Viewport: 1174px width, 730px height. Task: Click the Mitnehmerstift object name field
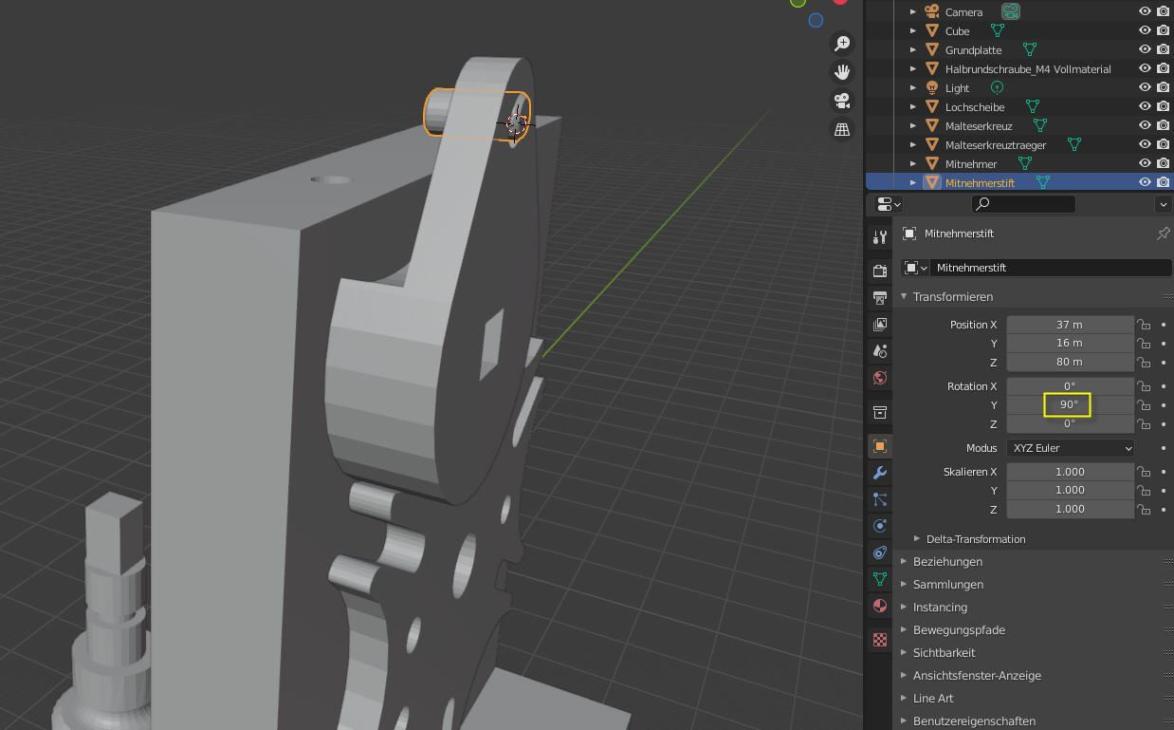[x=1050, y=267]
